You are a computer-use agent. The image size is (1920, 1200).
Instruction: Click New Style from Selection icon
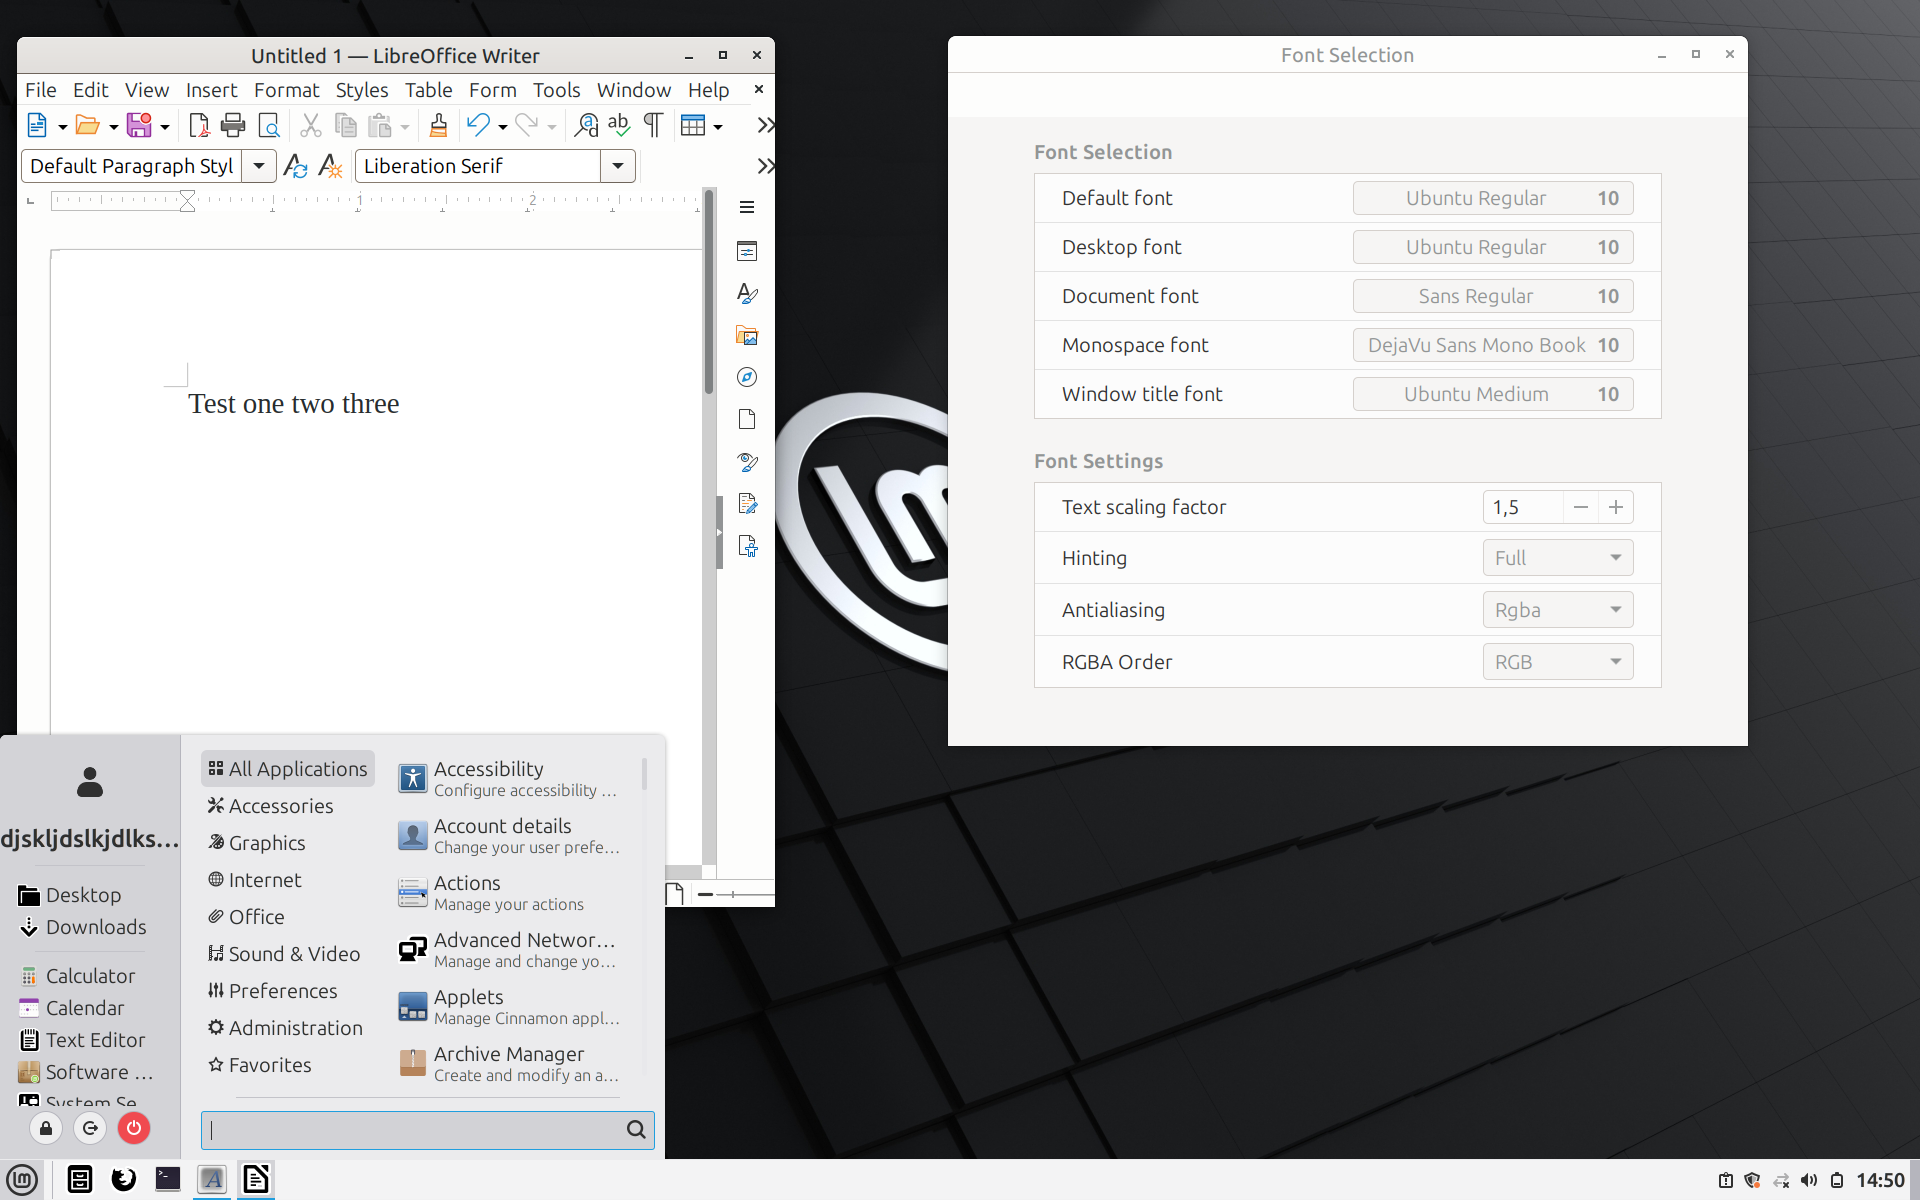click(330, 166)
